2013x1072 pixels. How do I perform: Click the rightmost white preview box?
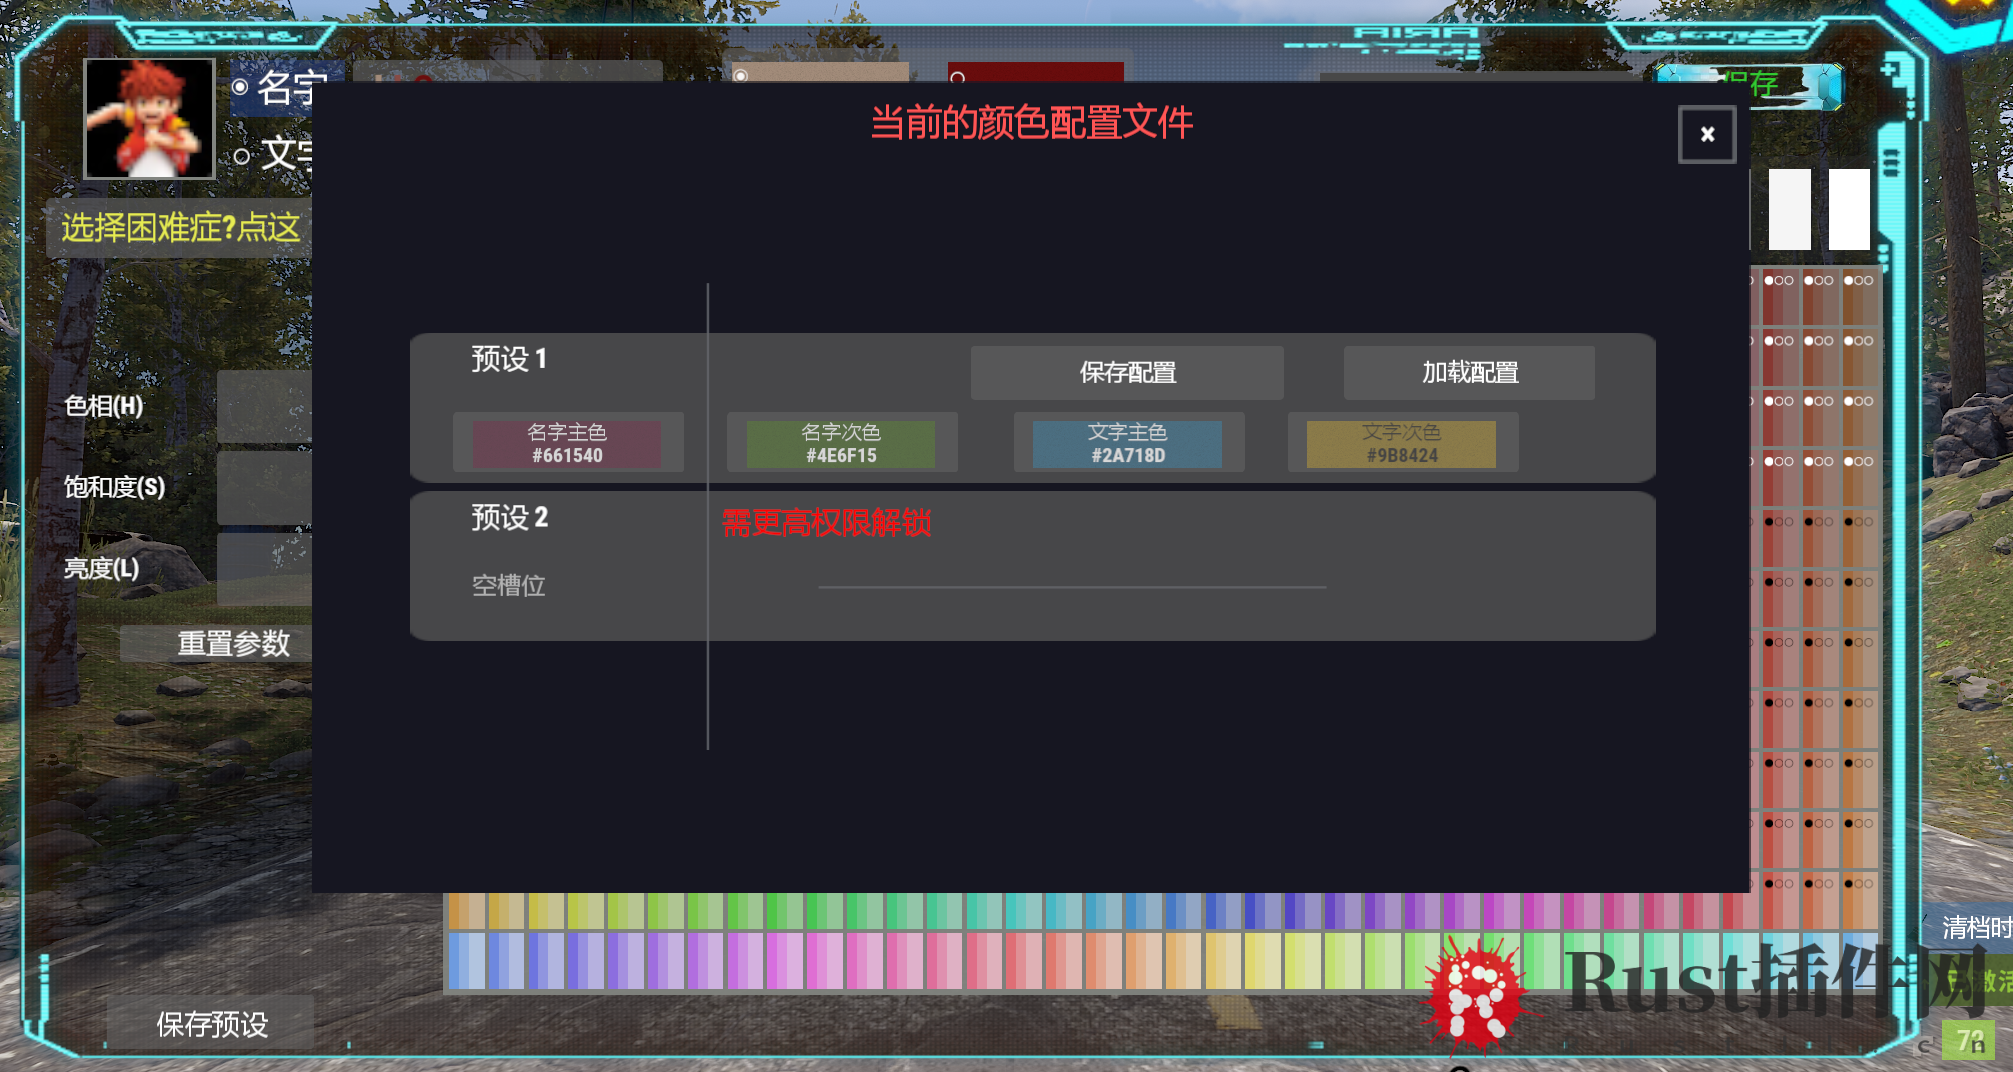point(1849,209)
